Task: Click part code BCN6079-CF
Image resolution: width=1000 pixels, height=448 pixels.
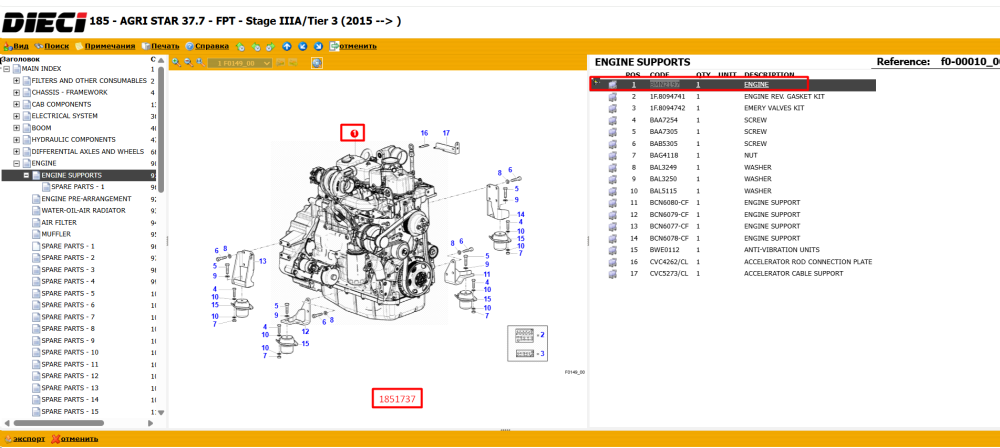Action: click(x=669, y=214)
